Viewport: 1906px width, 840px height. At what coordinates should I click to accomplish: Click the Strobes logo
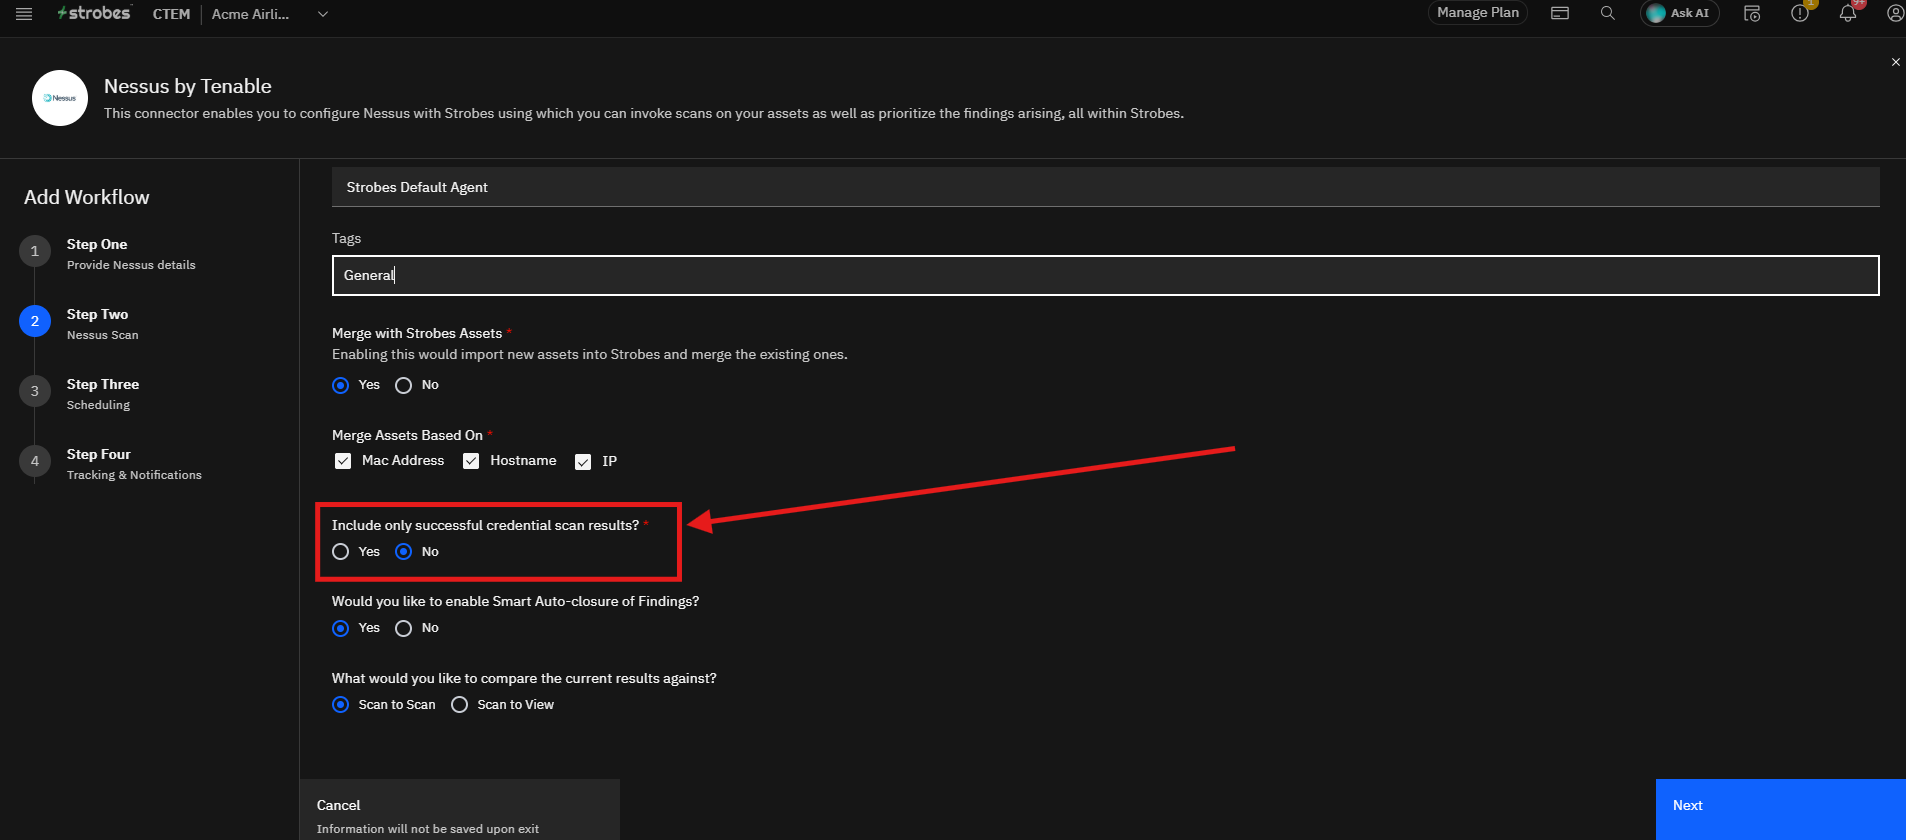[x=94, y=13]
